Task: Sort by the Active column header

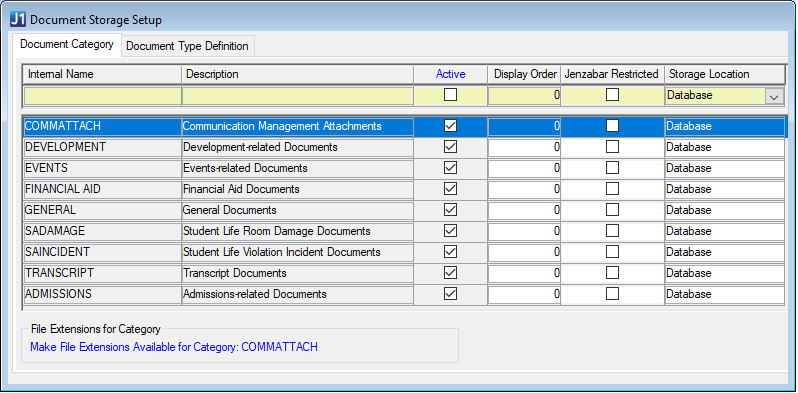Action: point(450,74)
